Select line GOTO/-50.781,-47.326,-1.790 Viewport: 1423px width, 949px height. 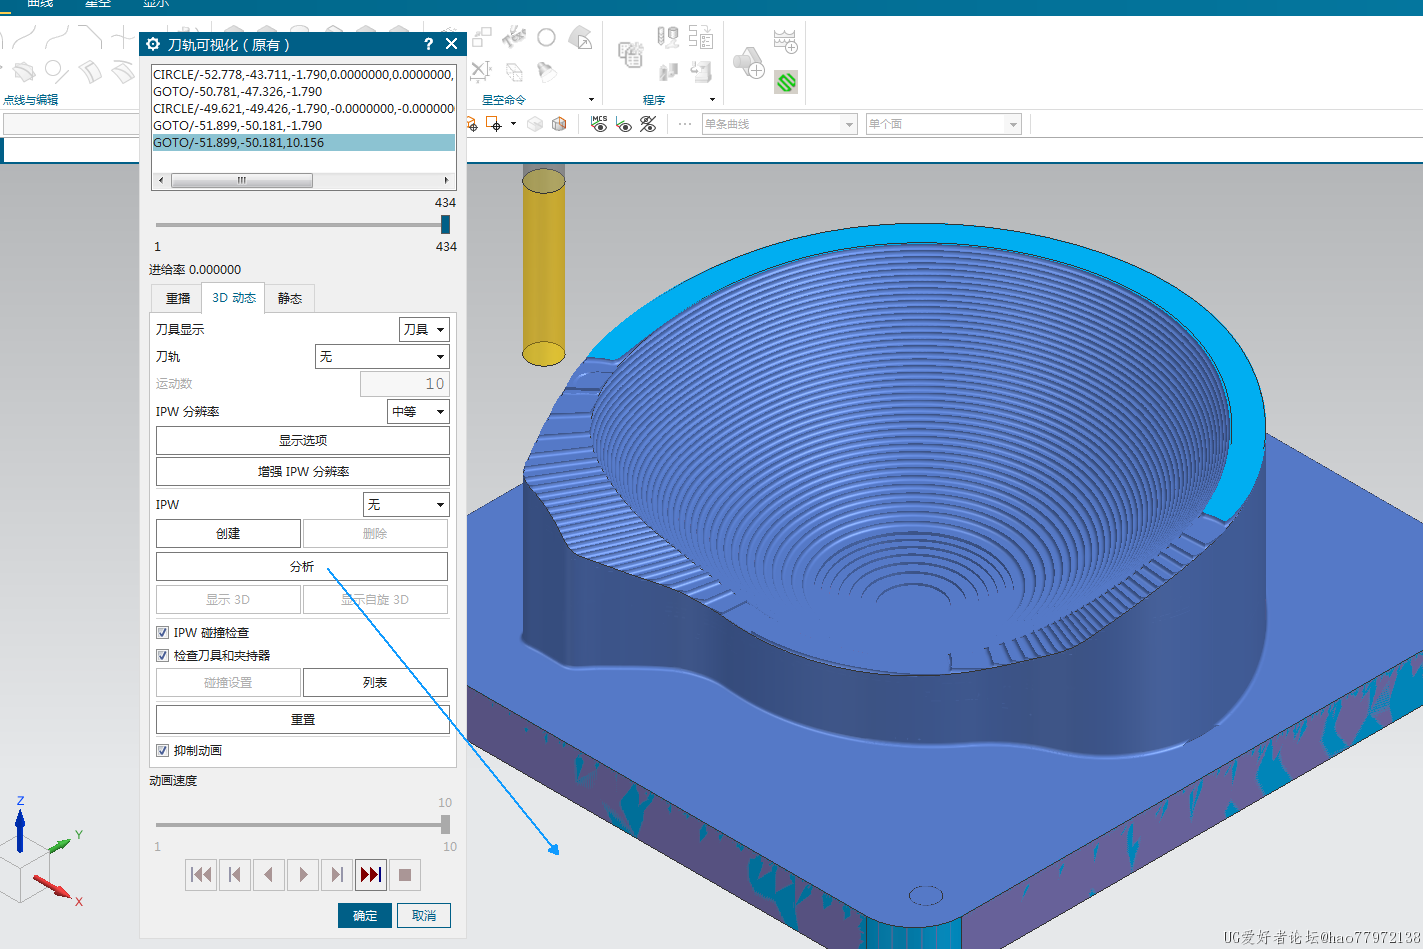pyautogui.click(x=303, y=91)
